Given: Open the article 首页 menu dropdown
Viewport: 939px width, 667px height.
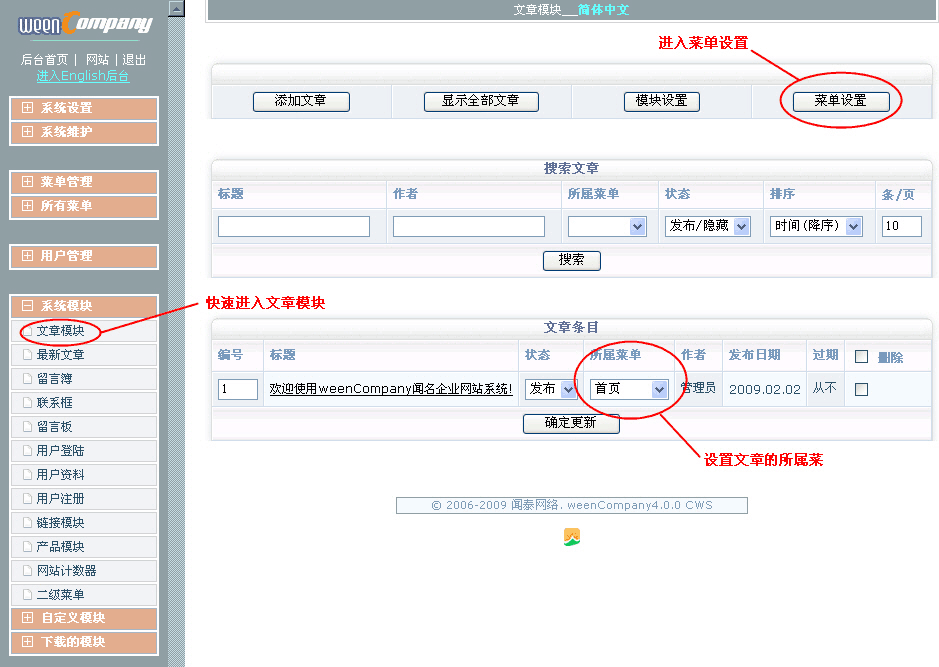Looking at the screenshot, I should coord(629,389).
